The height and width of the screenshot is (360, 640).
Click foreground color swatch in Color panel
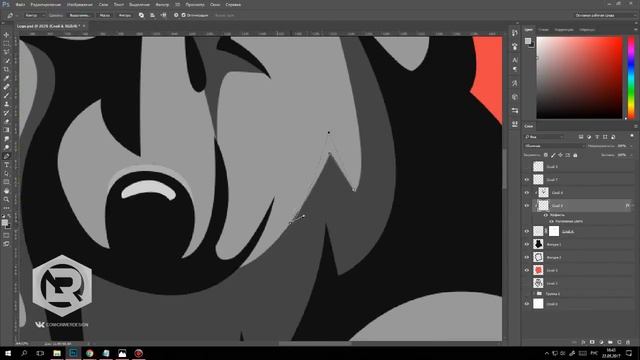[528, 41]
